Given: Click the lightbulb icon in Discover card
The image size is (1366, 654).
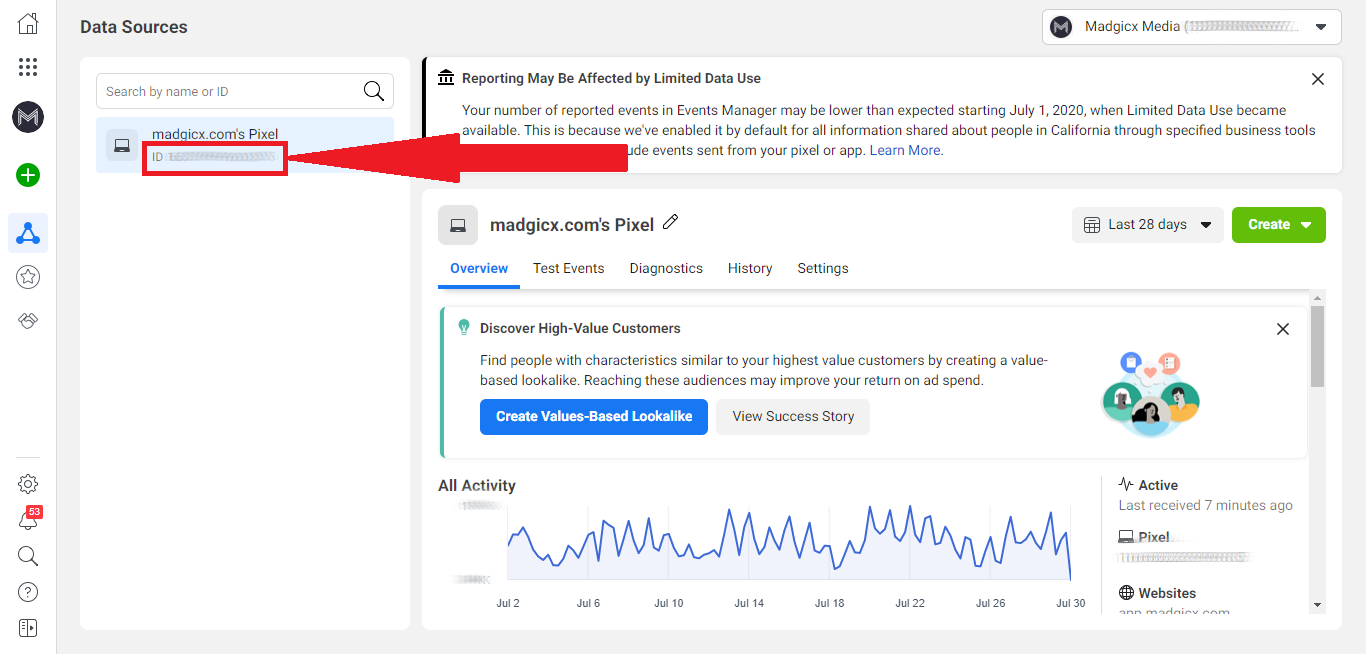Looking at the screenshot, I should pos(464,327).
